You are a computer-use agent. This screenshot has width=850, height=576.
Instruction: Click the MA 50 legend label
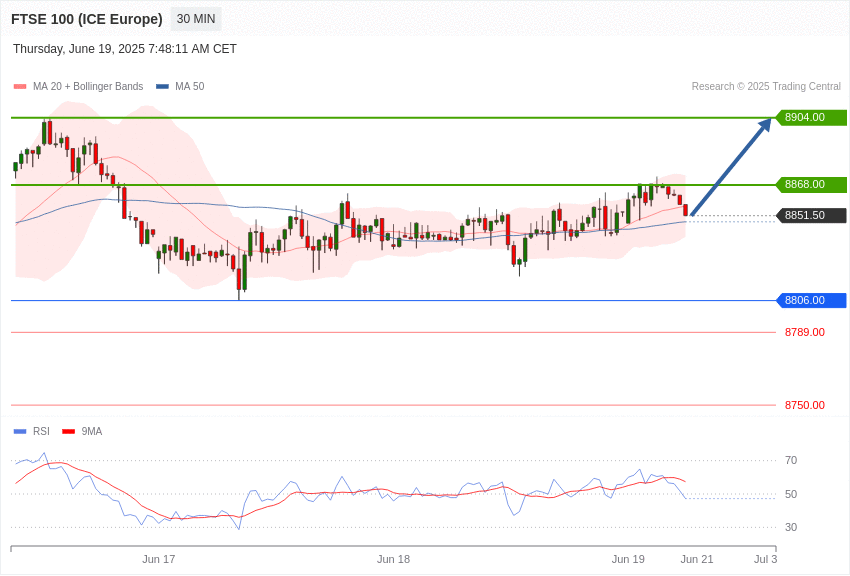(190, 86)
